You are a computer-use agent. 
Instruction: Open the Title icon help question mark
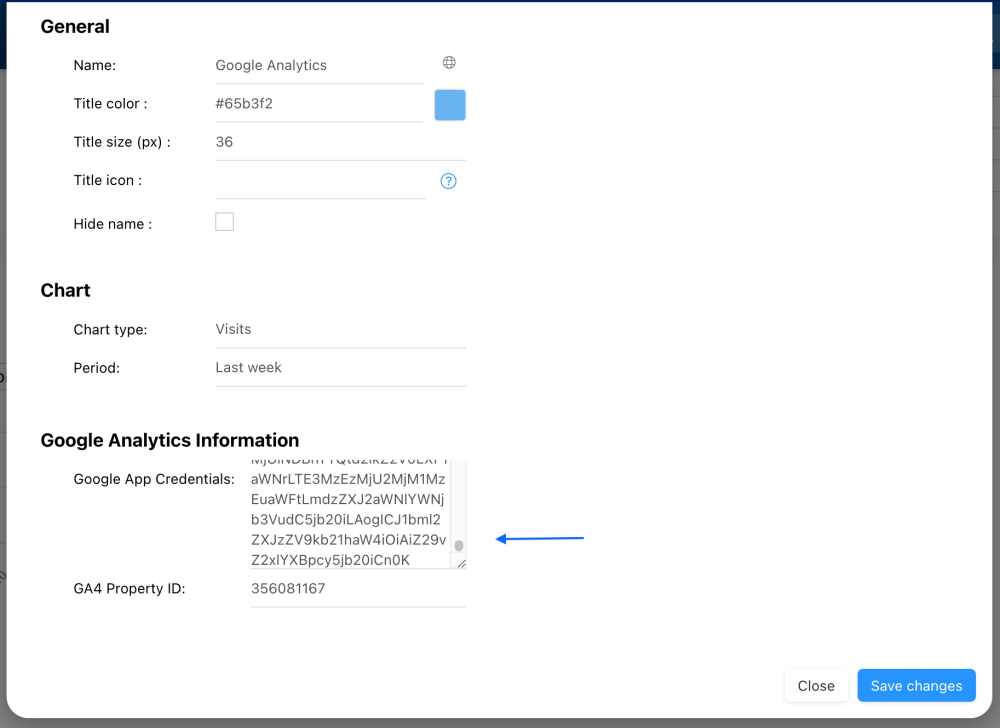[x=449, y=181]
